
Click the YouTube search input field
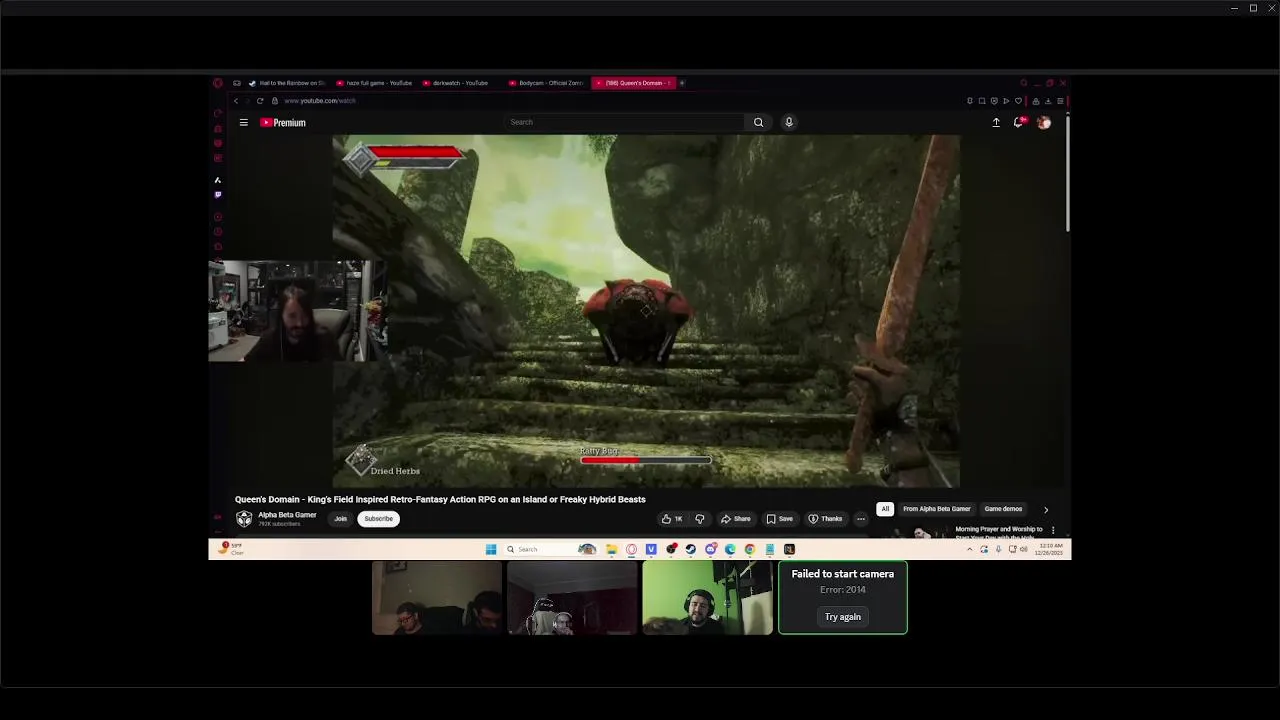tap(625, 122)
